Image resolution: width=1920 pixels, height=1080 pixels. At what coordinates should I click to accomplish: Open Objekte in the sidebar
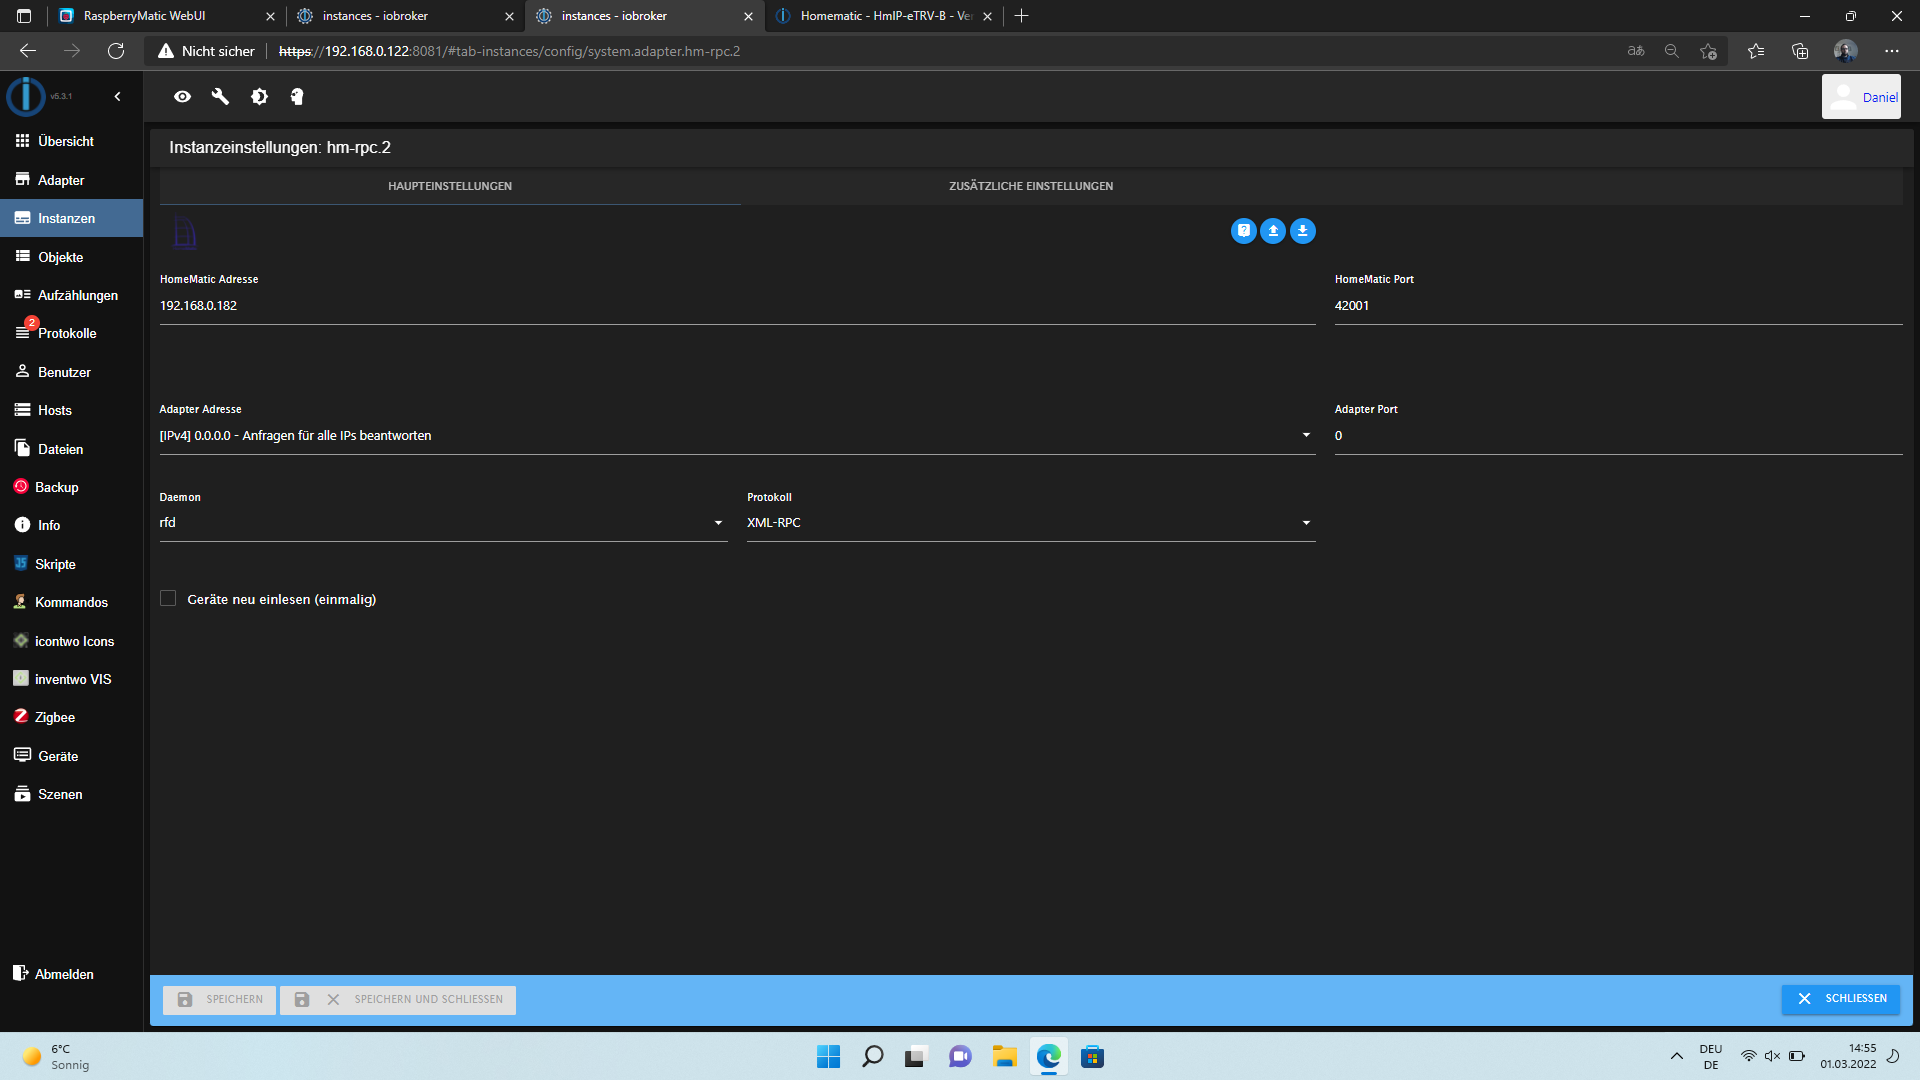(71, 257)
